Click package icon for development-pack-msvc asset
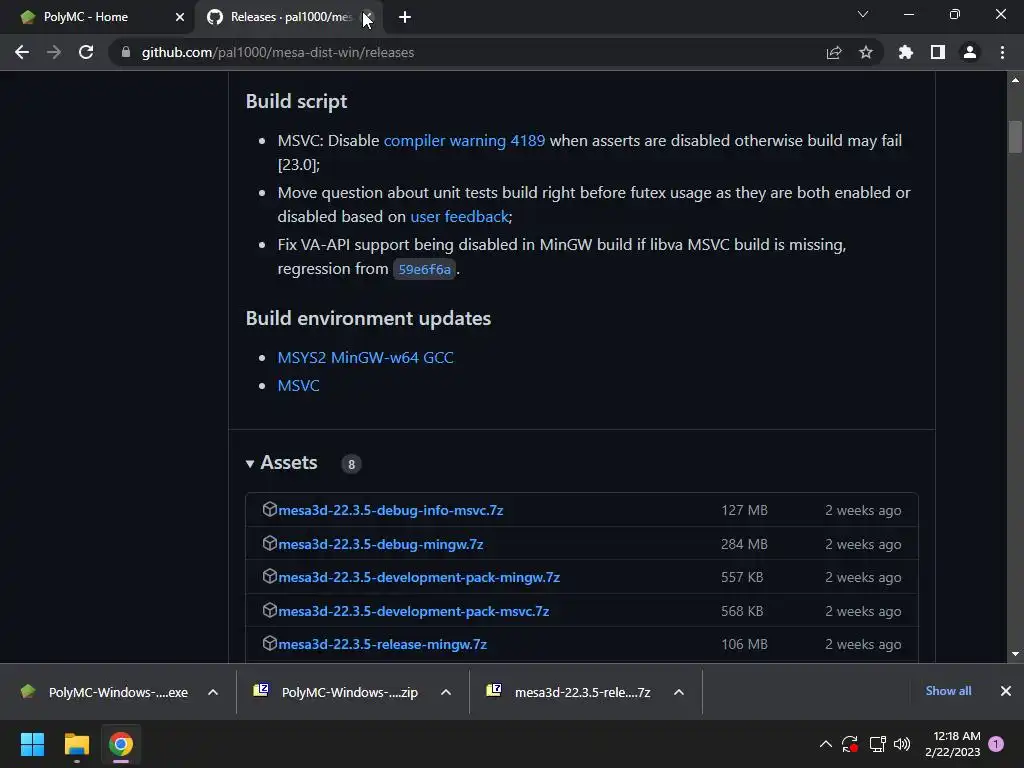 click(x=270, y=611)
